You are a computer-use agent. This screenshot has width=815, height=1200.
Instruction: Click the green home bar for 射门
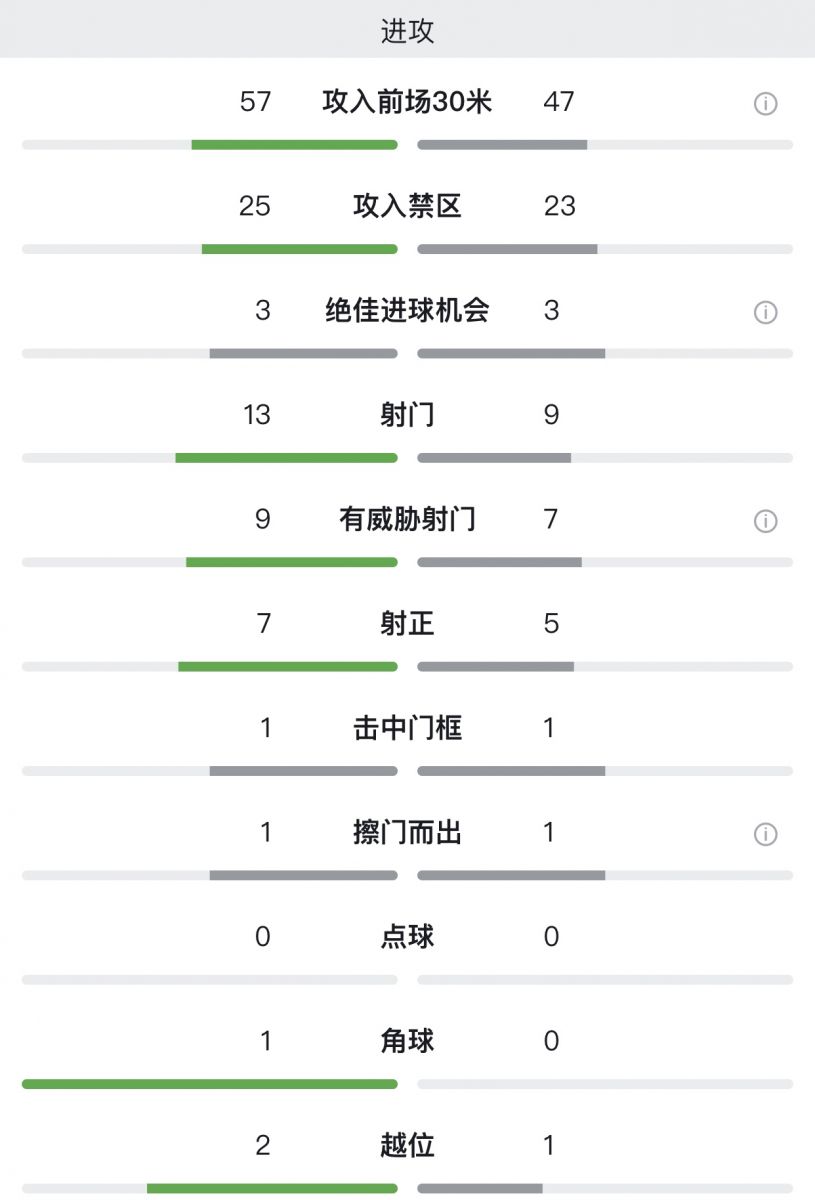(x=287, y=458)
